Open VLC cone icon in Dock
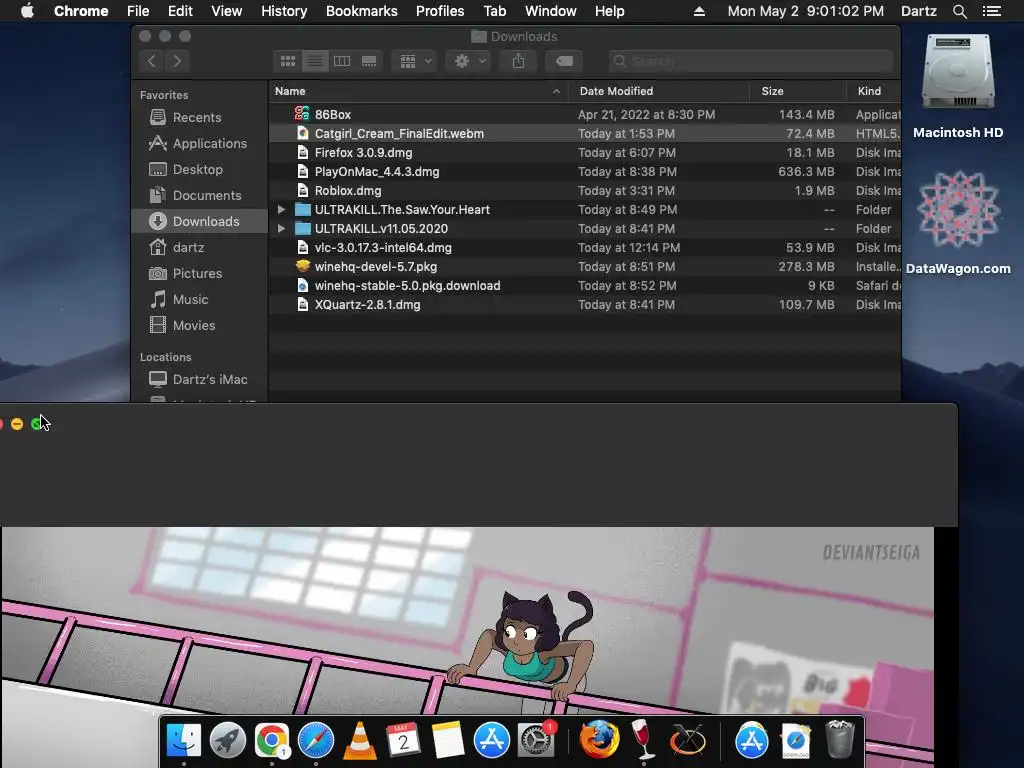The height and width of the screenshot is (768, 1024). [359, 740]
